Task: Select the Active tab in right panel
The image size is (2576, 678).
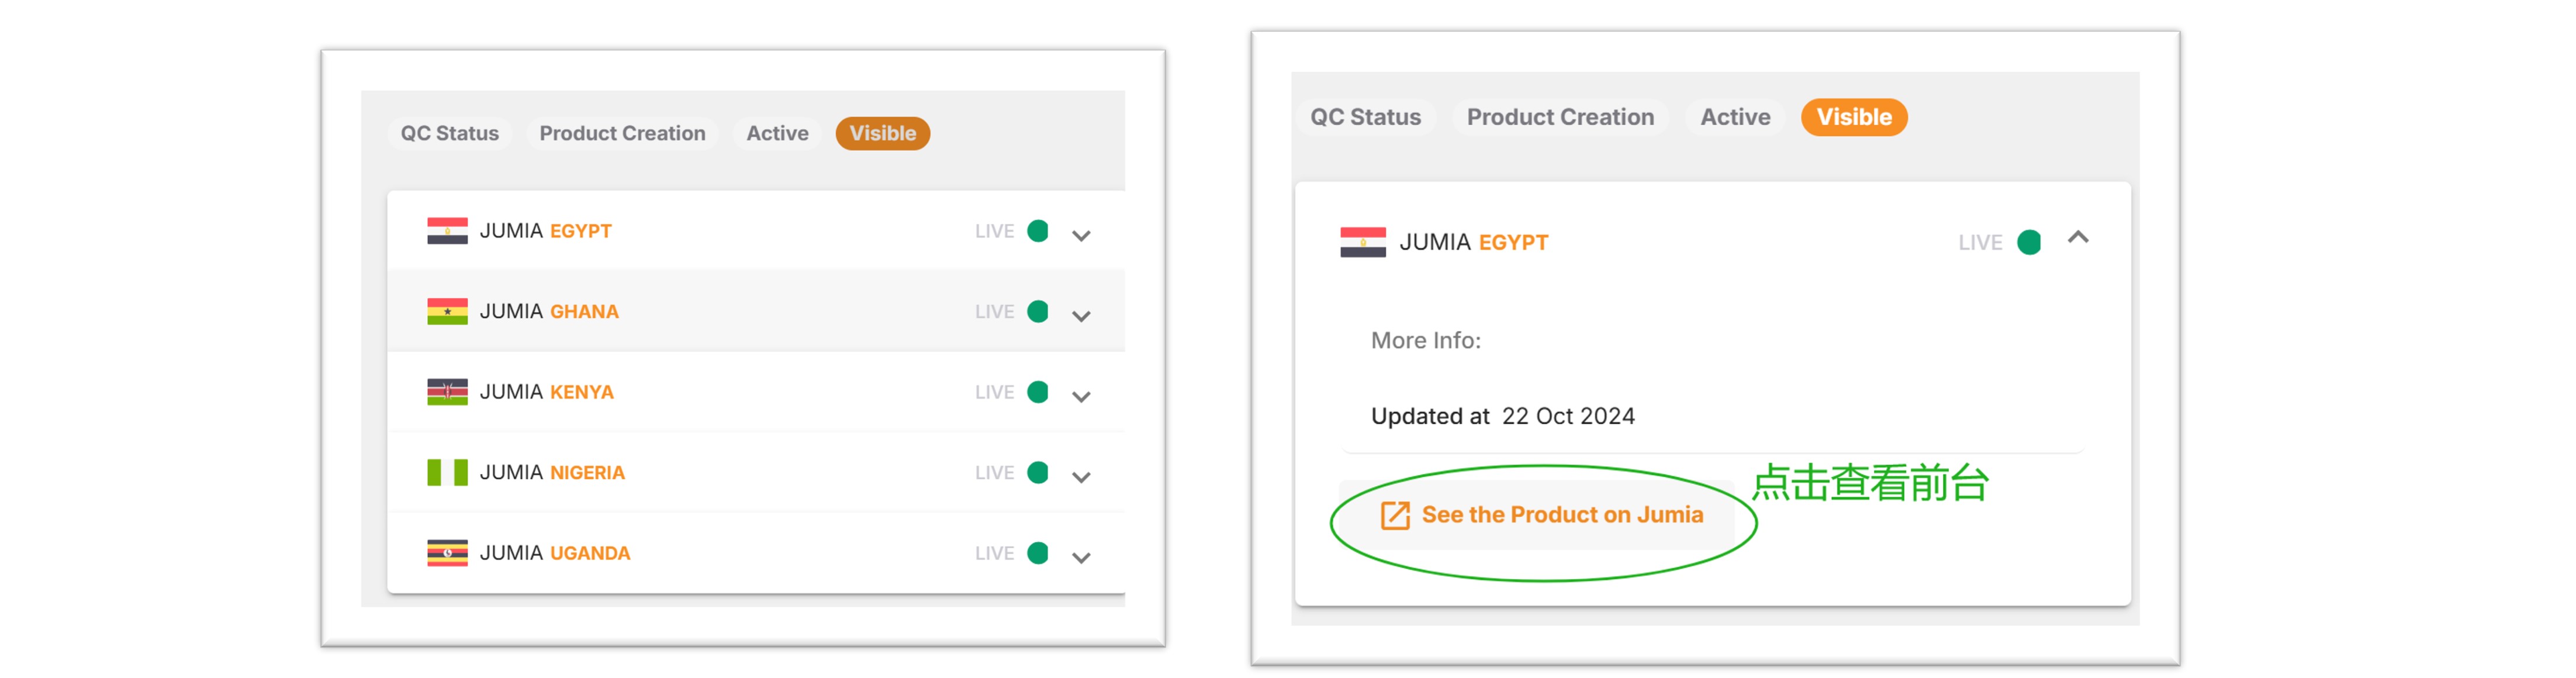Action: (1734, 117)
